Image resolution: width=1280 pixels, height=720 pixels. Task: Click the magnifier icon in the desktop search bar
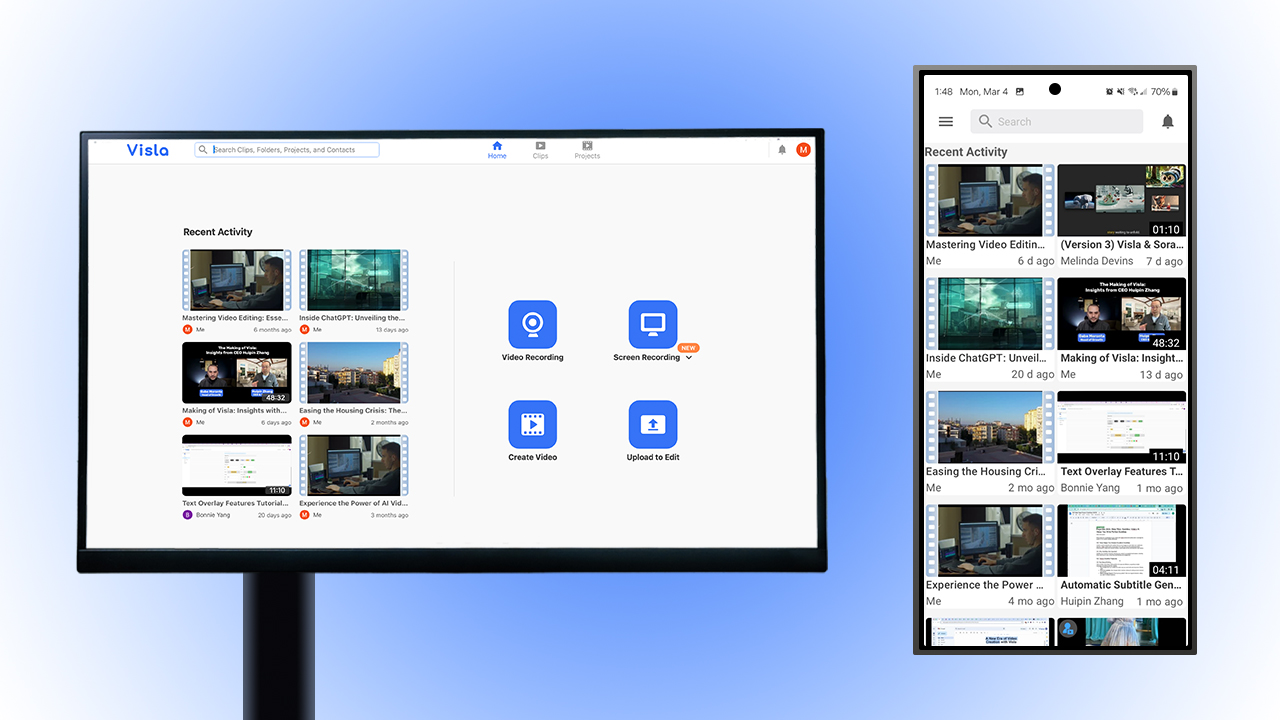pos(203,150)
